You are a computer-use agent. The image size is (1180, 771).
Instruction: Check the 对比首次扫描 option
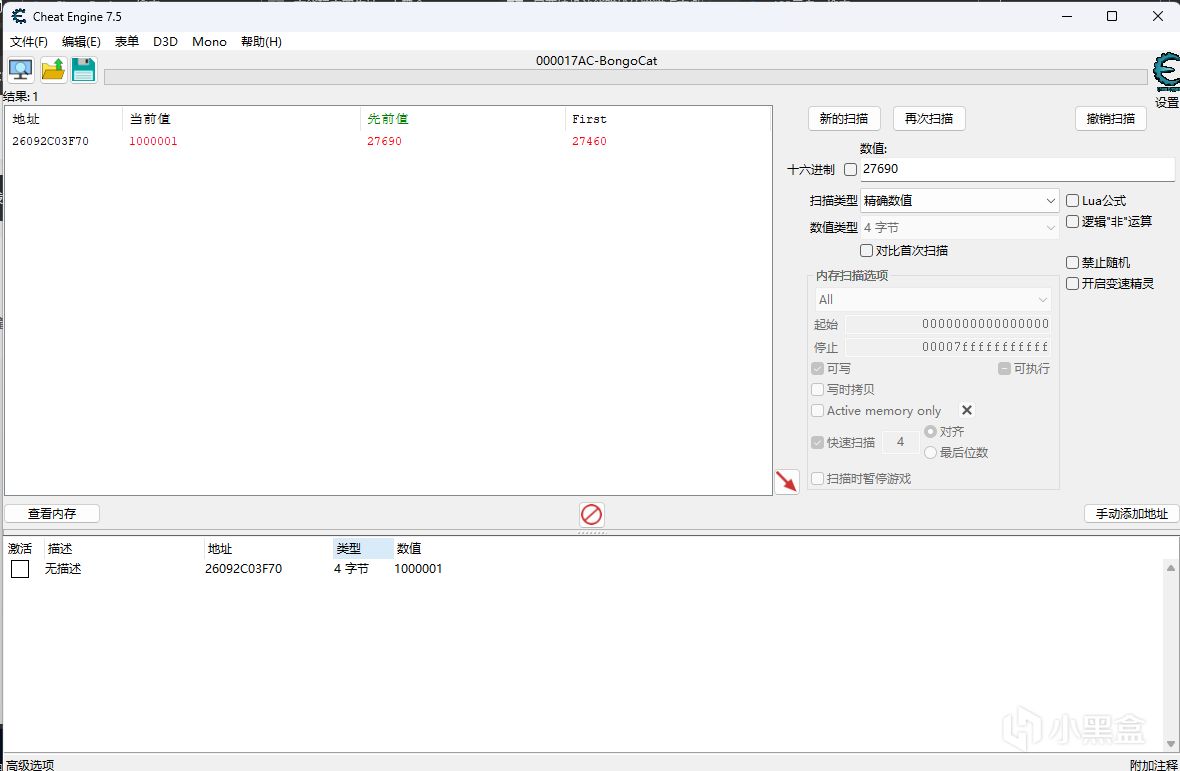point(866,250)
